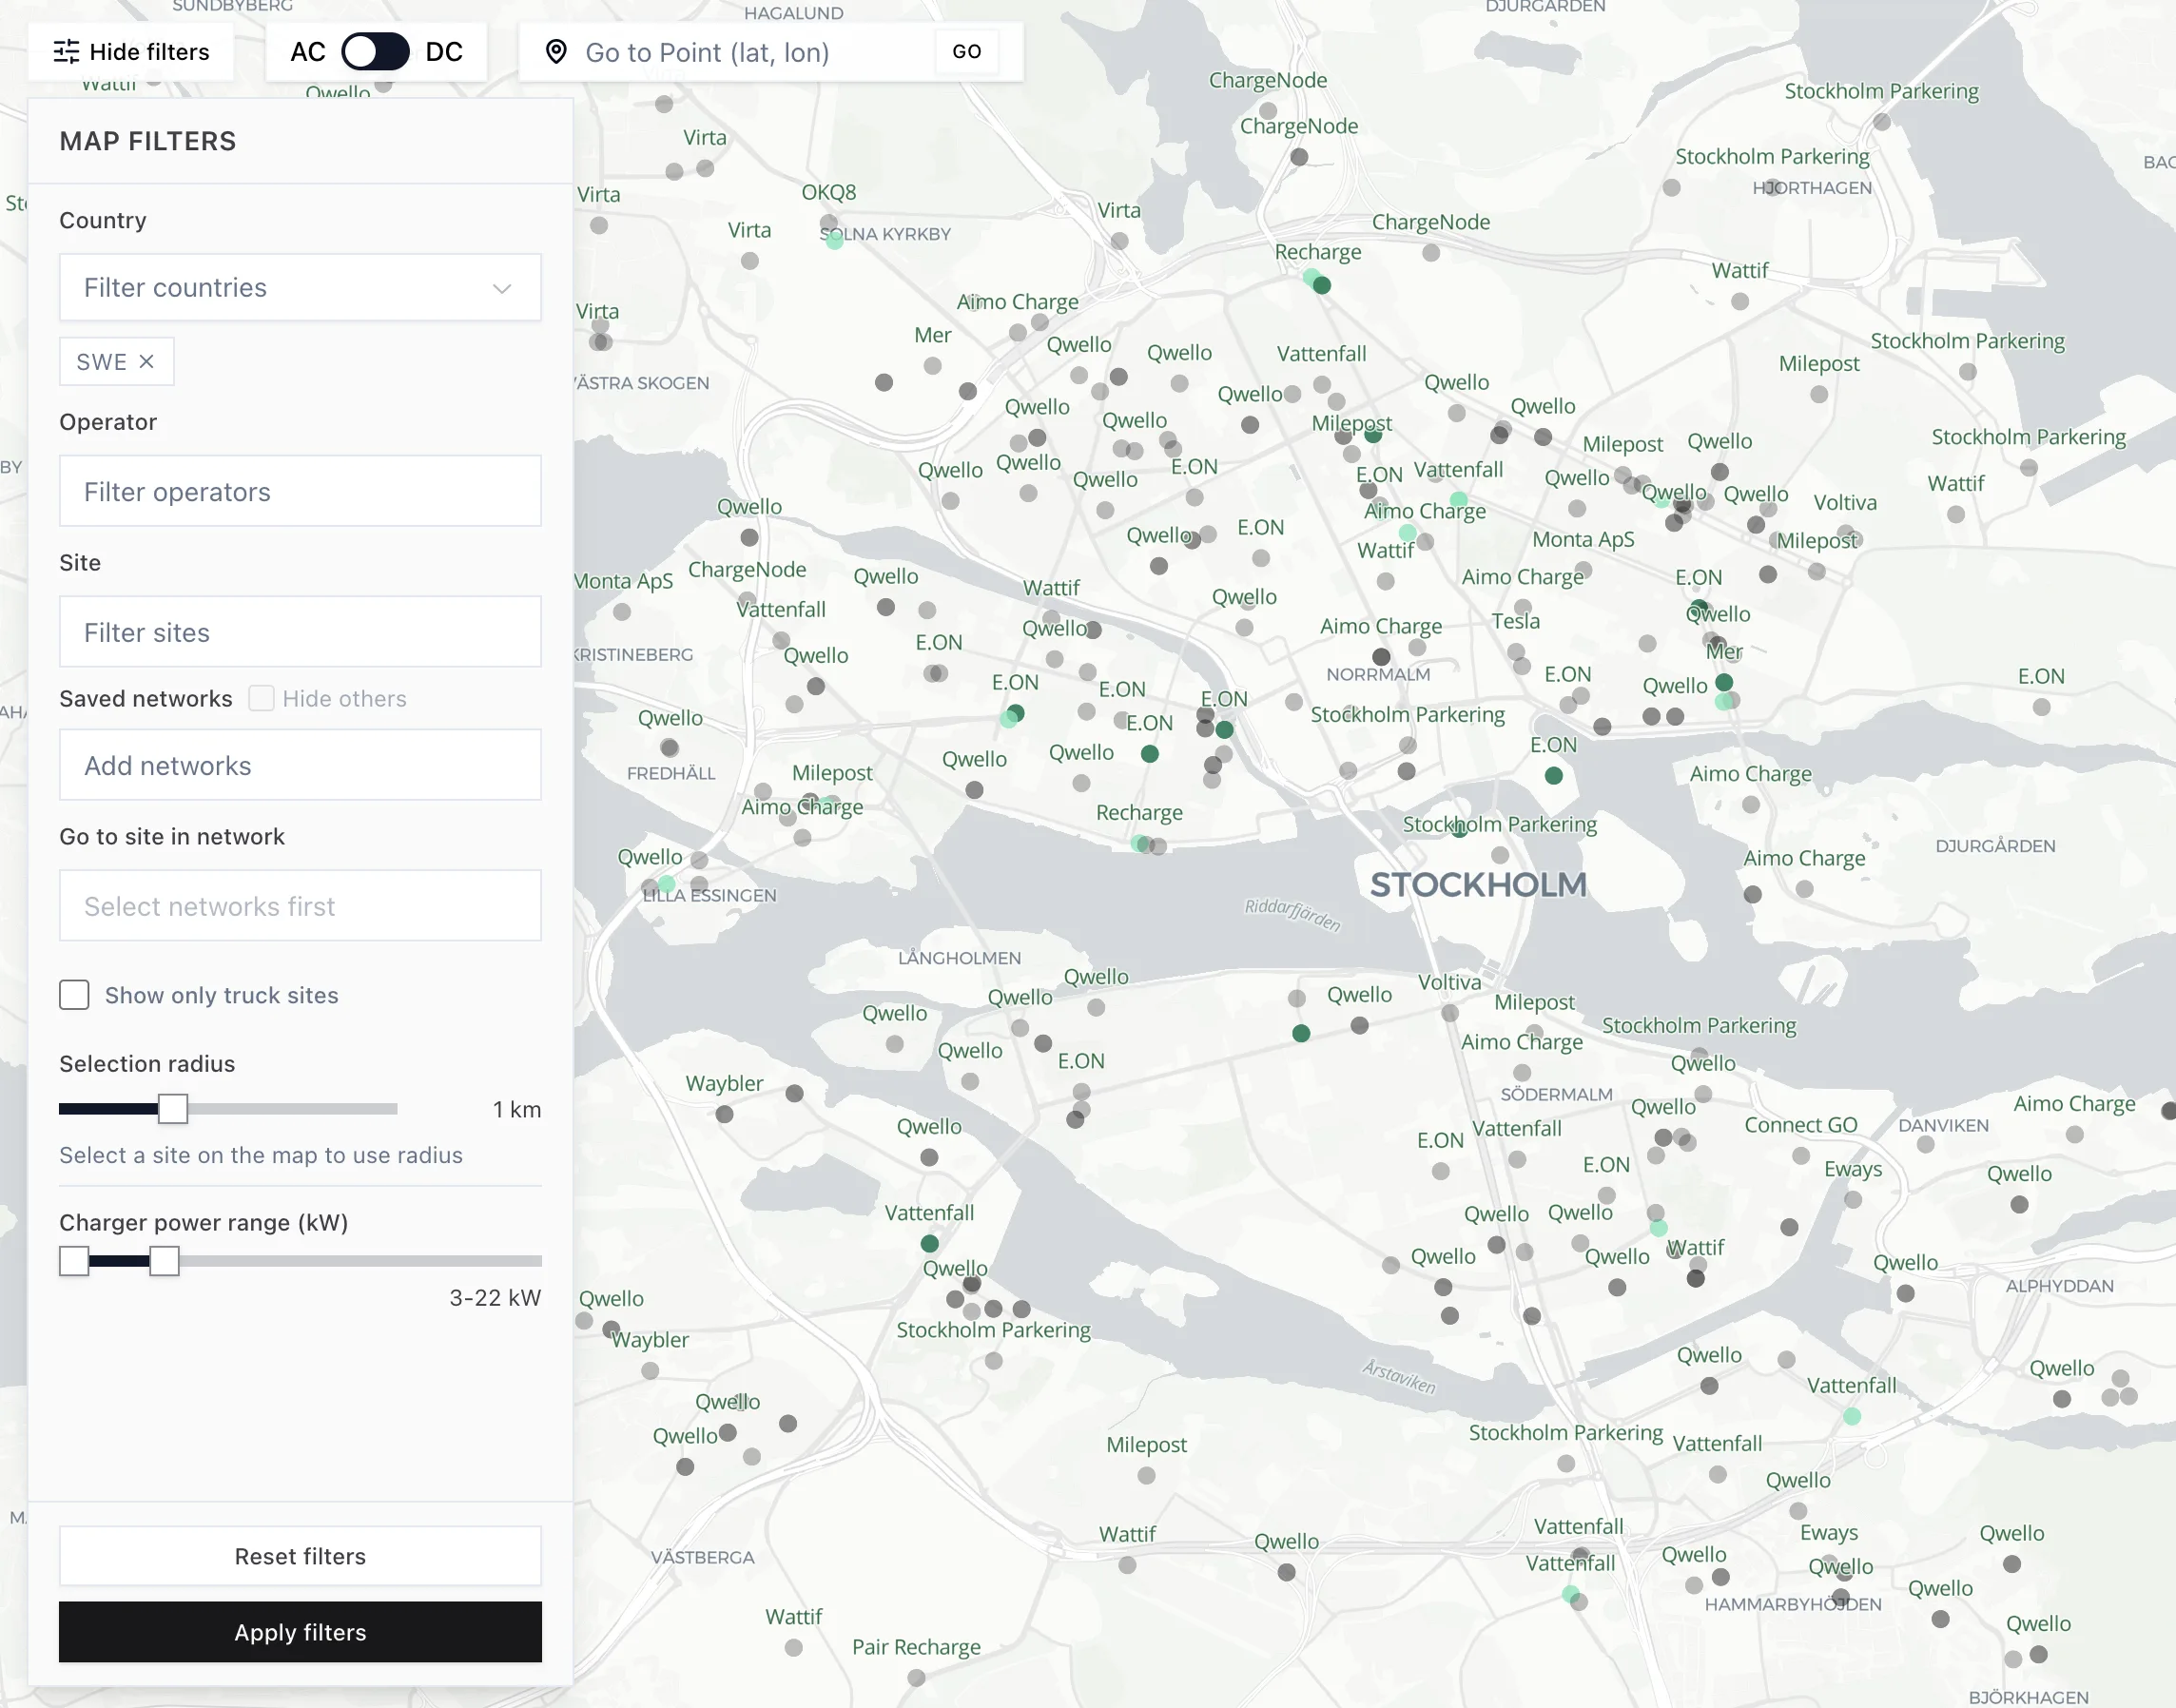The width and height of the screenshot is (2176, 1708).
Task: Click the DC label beside the switch
Action: [x=444, y=52]
